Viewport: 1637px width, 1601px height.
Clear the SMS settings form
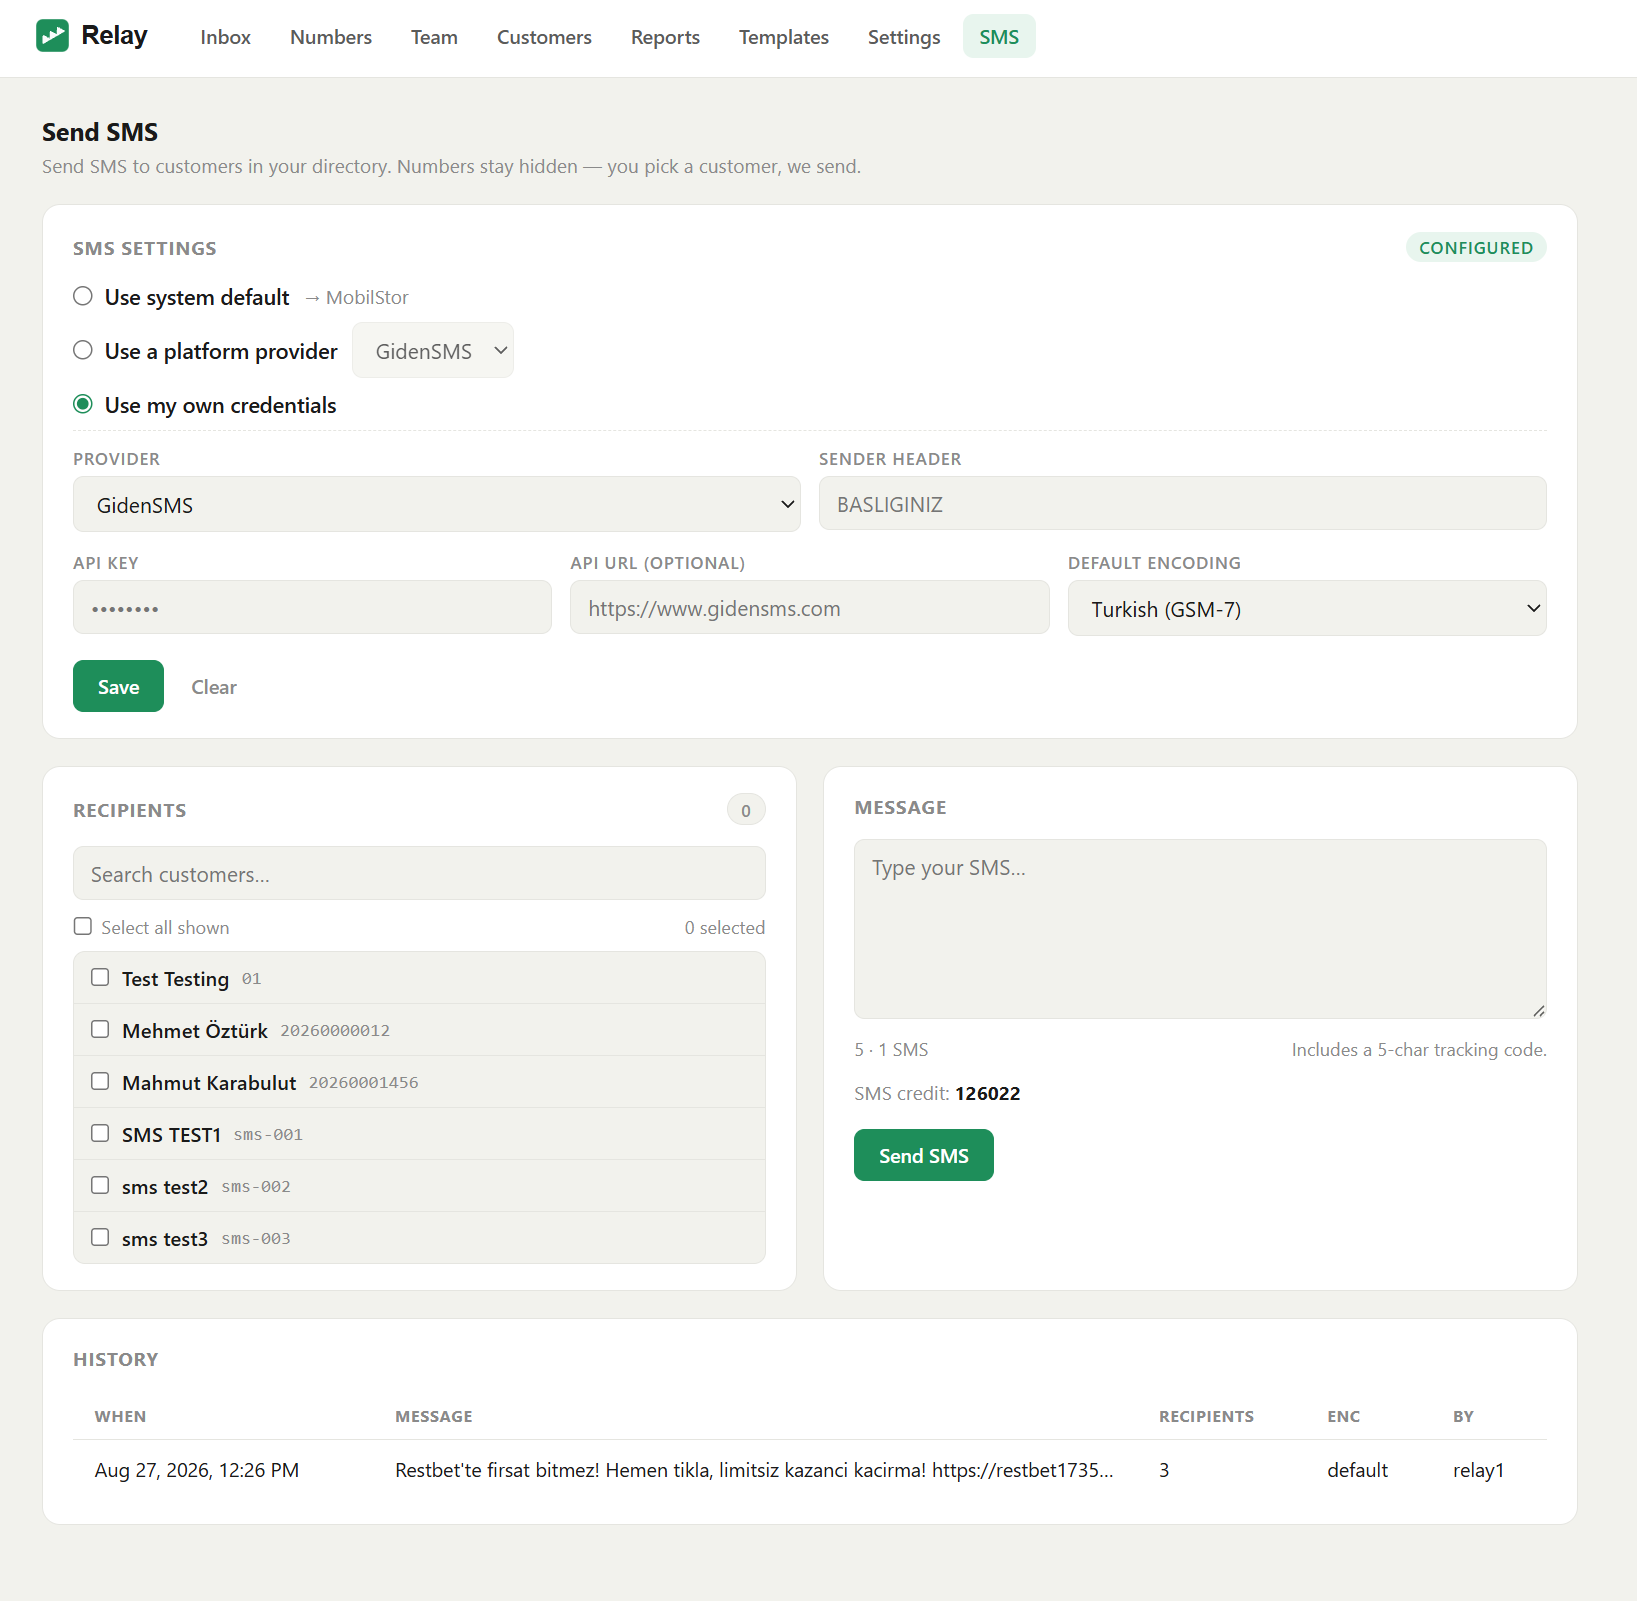[x=214, y=686]
